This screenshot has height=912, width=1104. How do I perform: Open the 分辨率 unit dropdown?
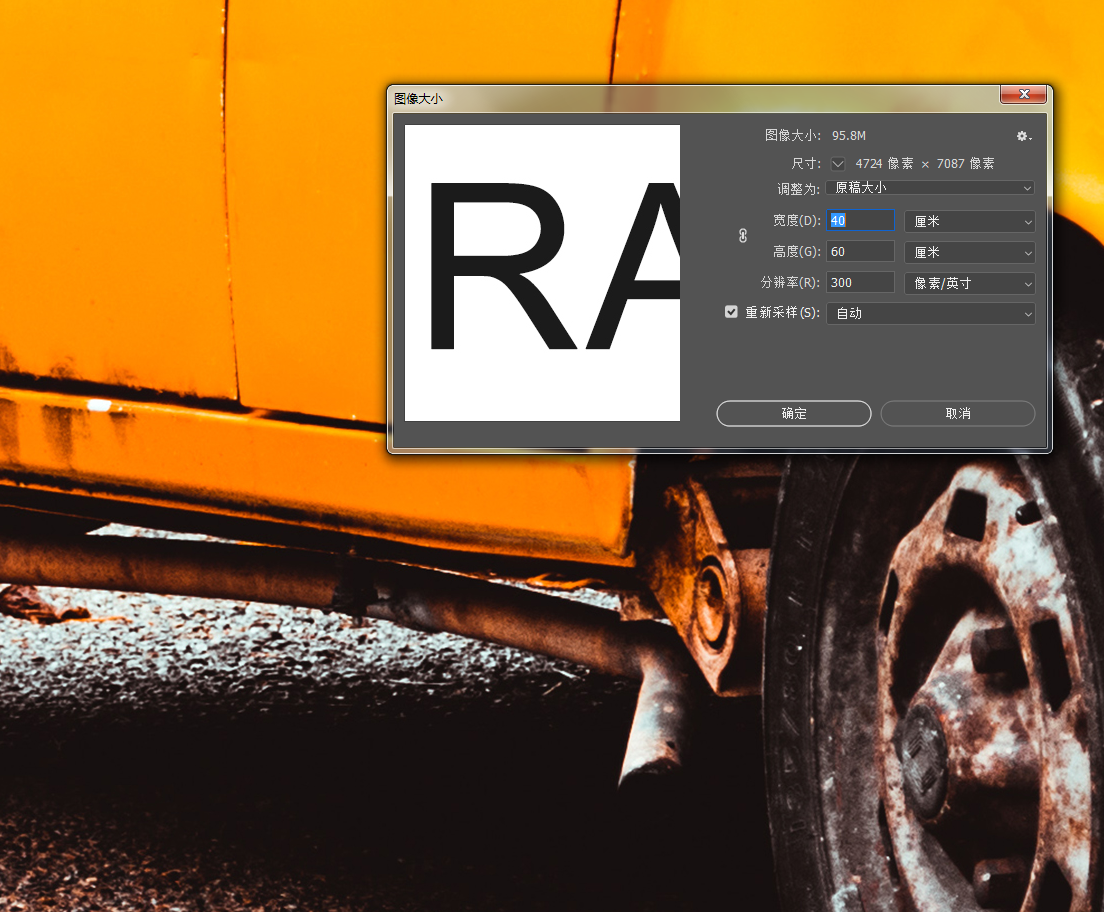click(x=970, y=283)
